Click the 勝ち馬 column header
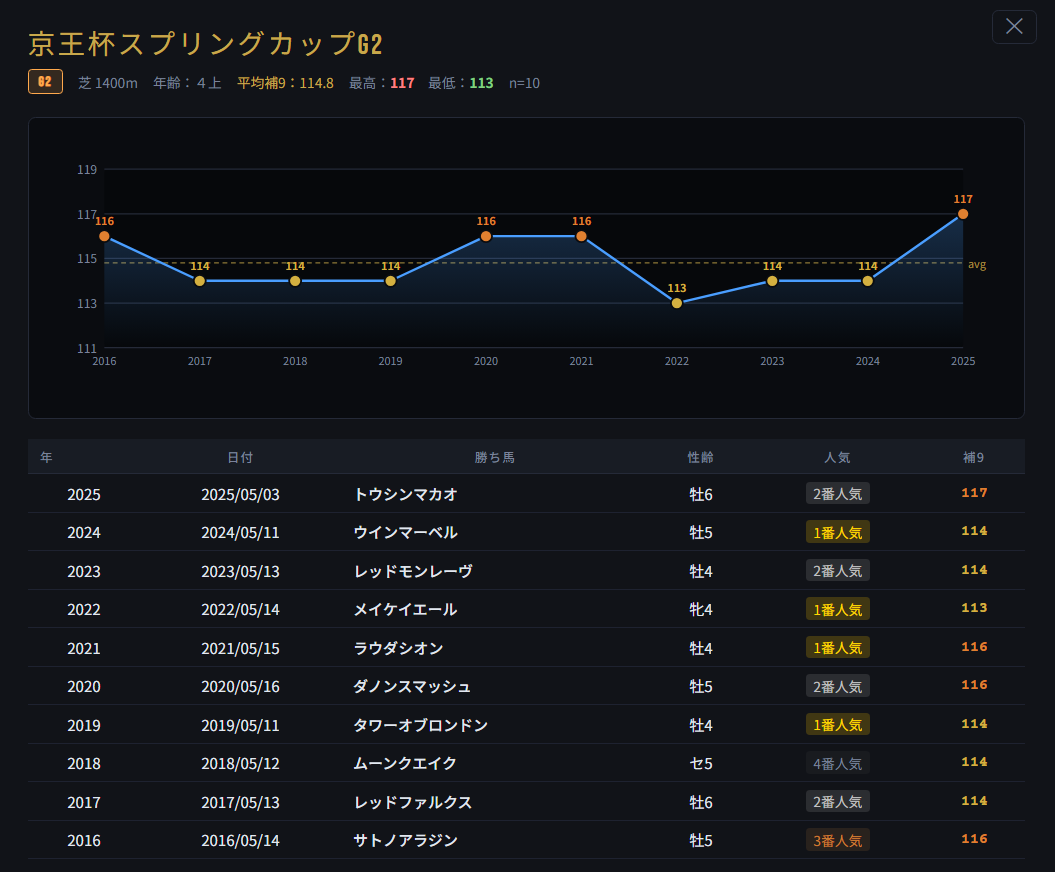1055x872 pixels. click(x=494, y=457)
